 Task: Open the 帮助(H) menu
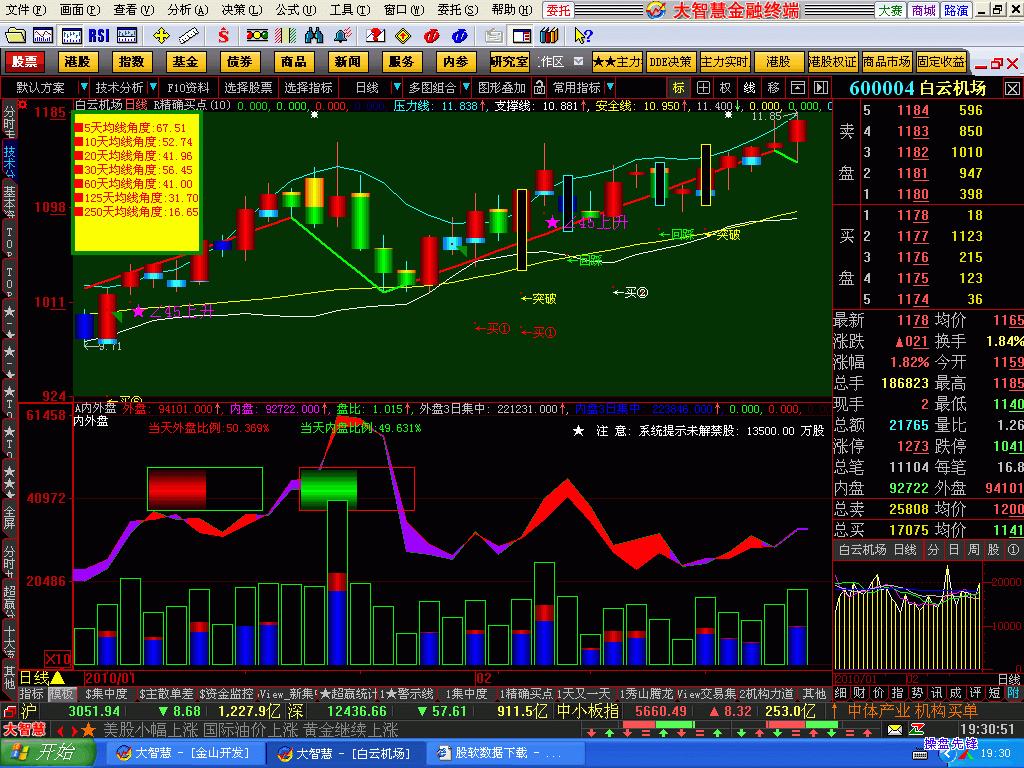(511, 10)
